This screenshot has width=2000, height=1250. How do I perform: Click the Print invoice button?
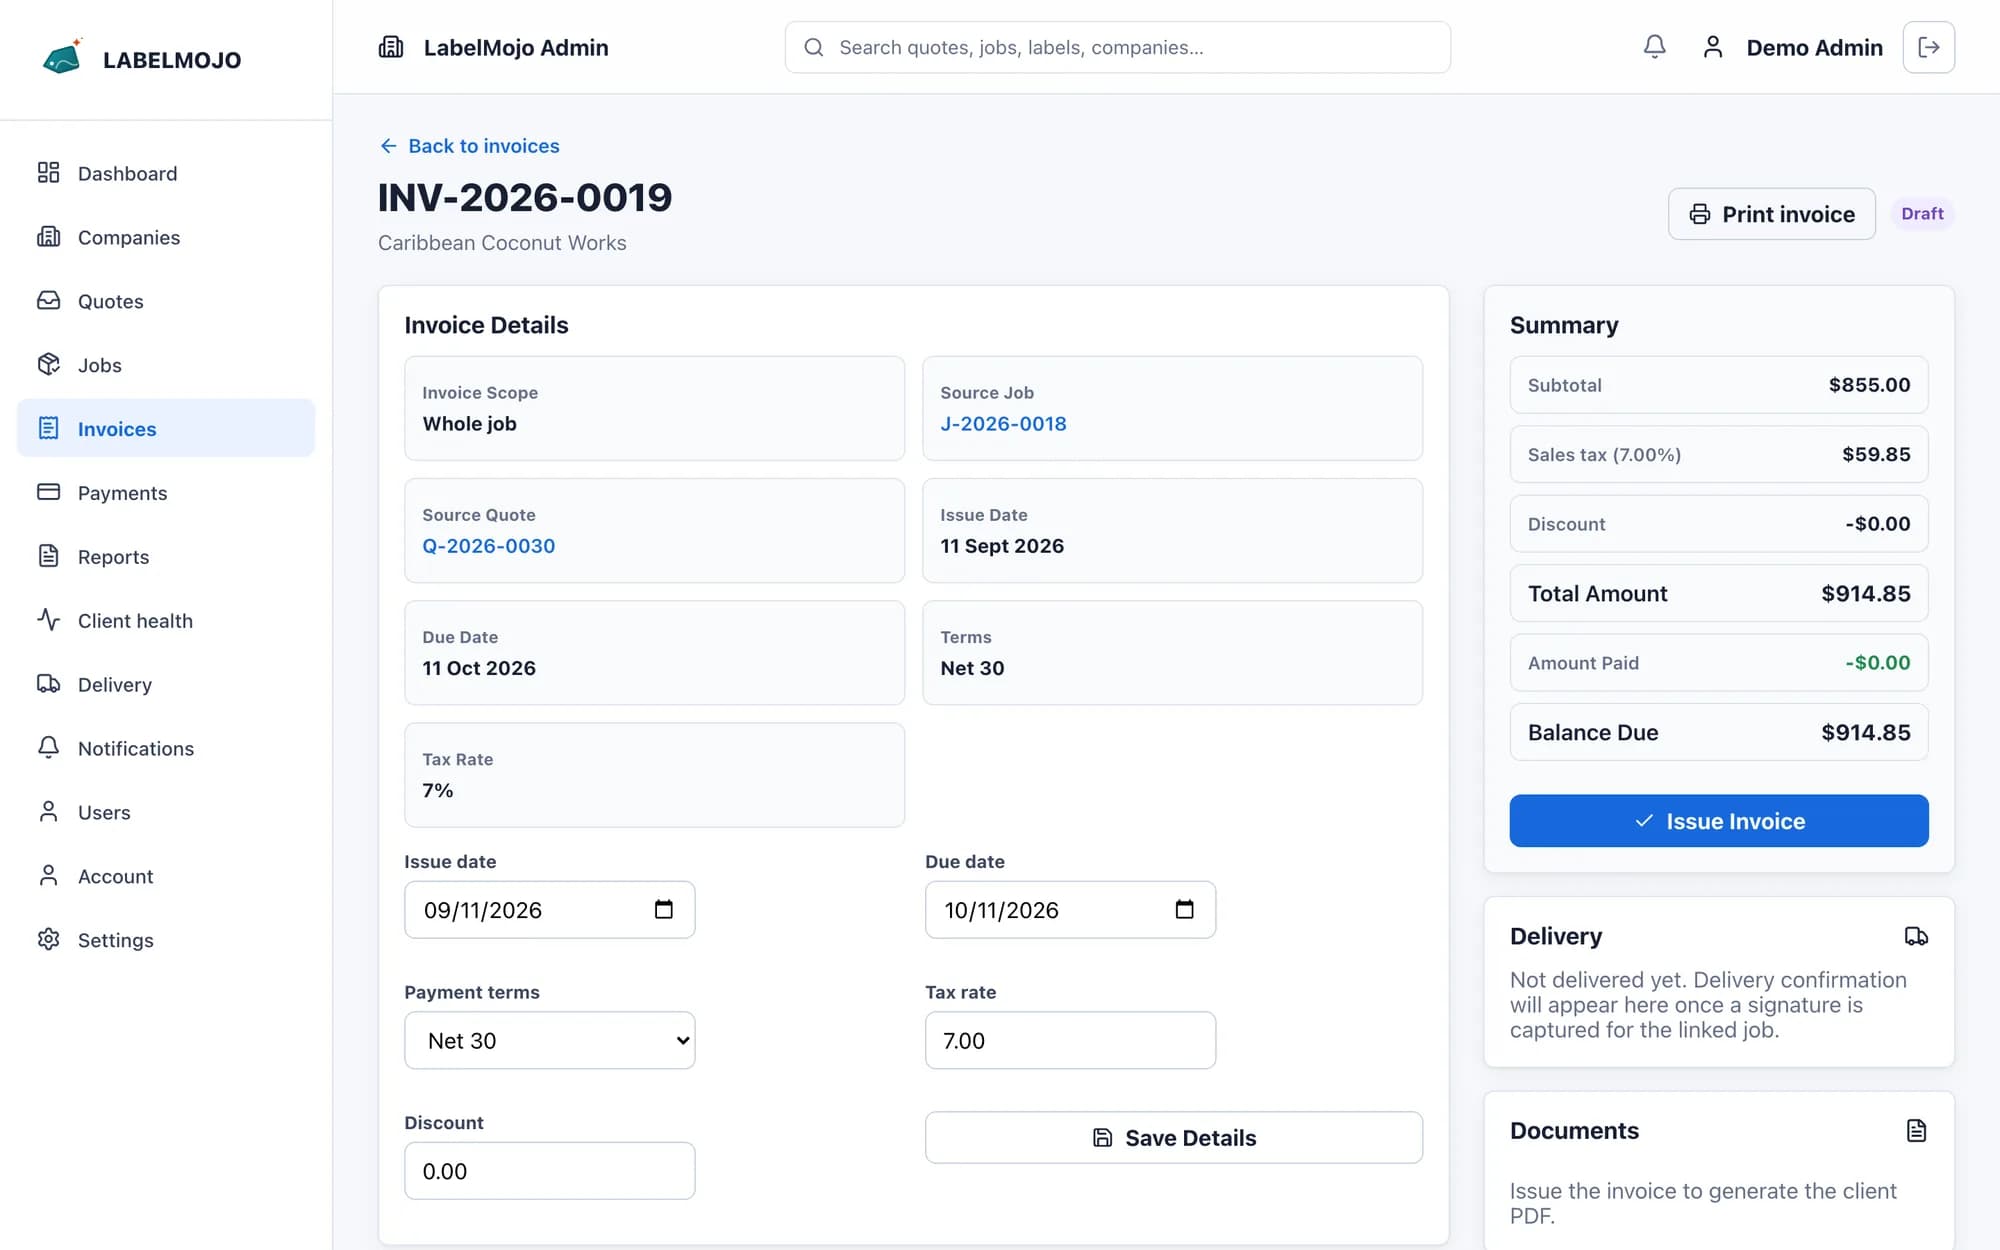click(x=1771, y=214)
